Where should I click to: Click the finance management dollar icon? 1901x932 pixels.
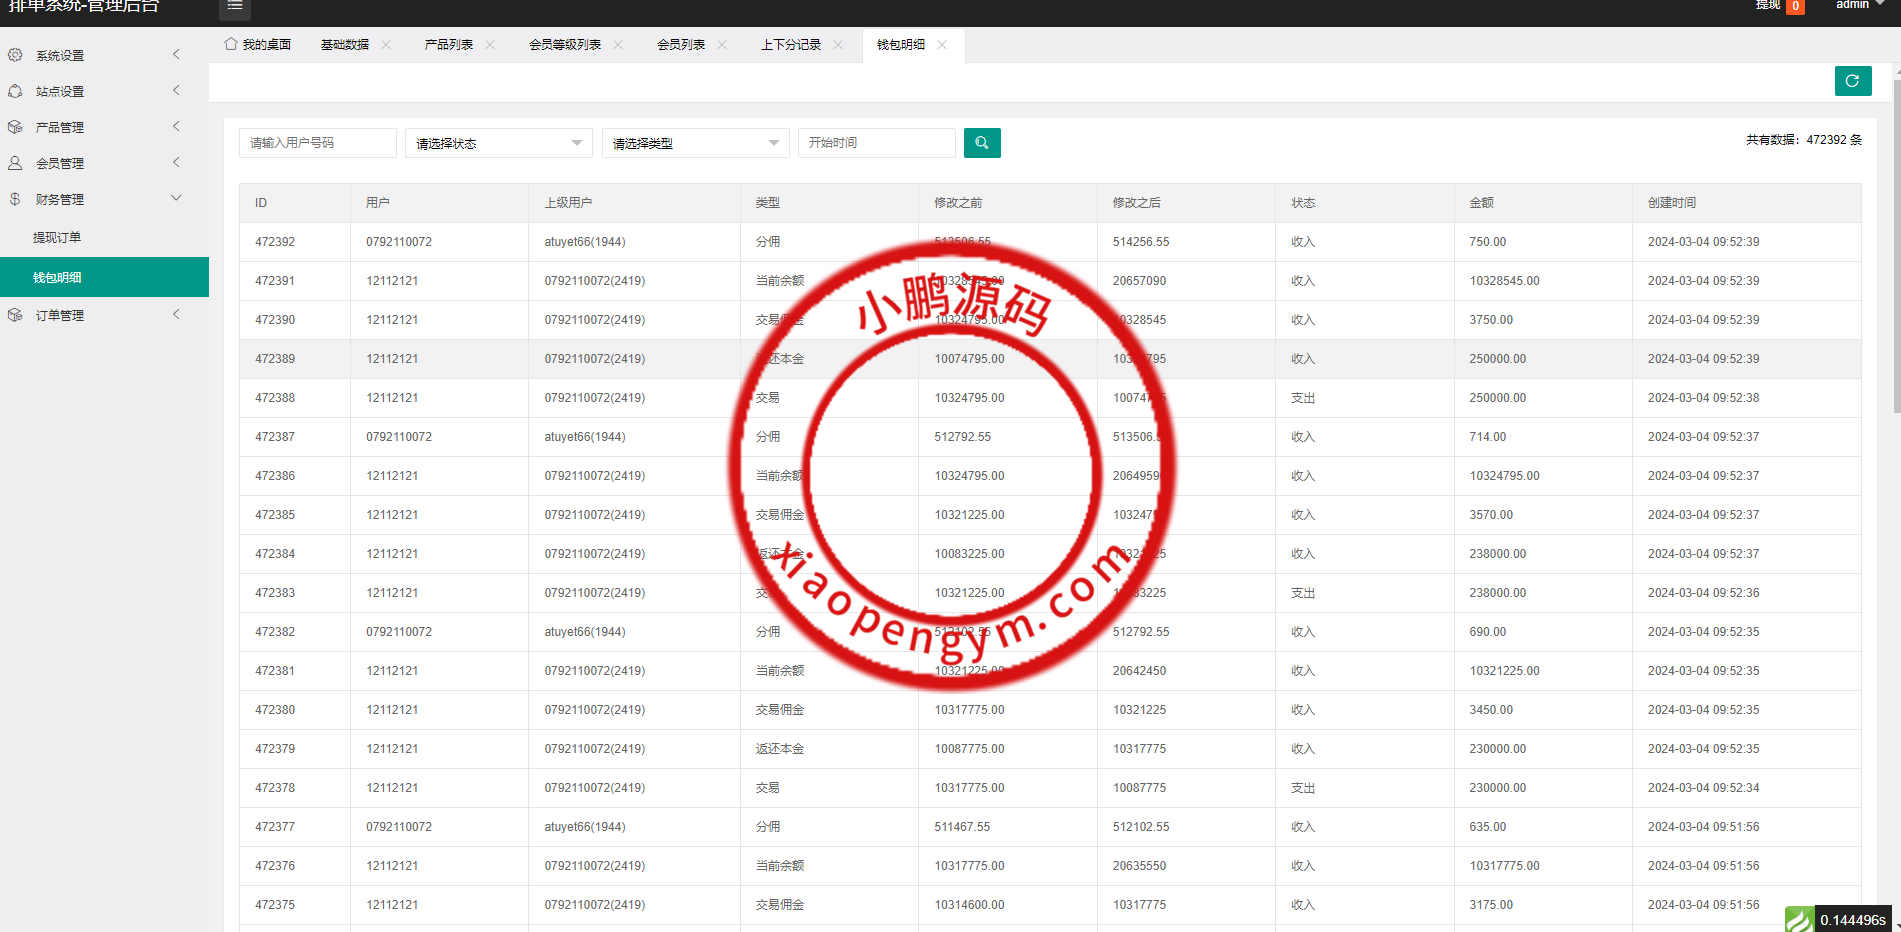point(15,199)
